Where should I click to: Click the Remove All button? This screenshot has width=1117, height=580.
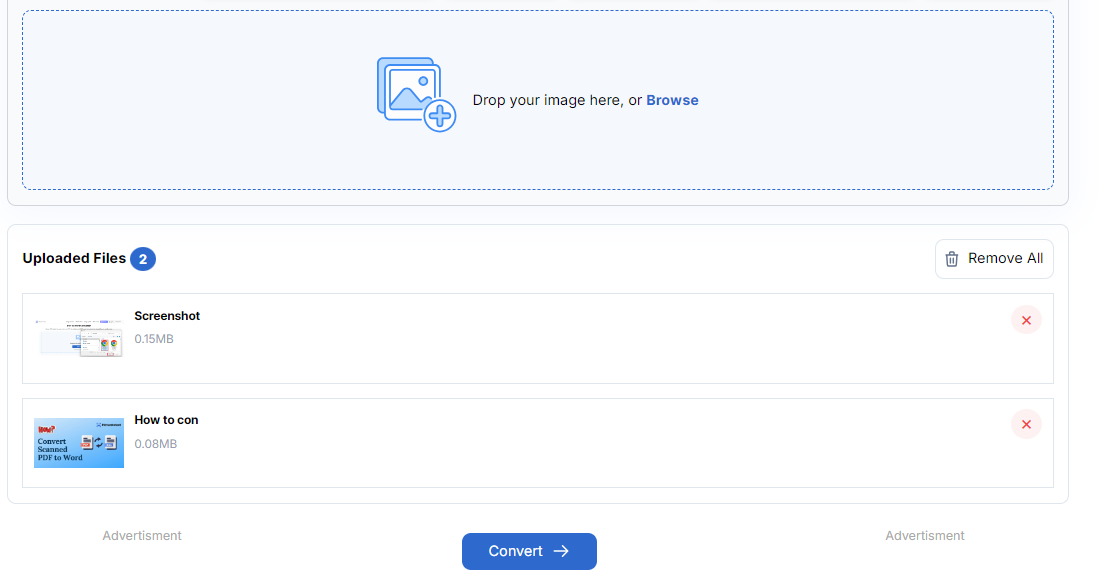point(994,259)
